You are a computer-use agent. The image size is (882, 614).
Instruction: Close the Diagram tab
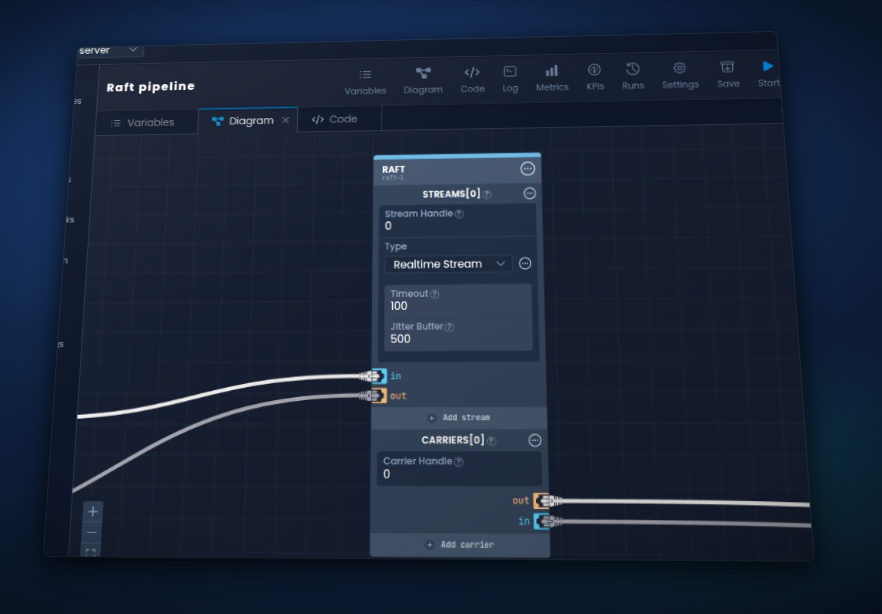click(285, 120)
